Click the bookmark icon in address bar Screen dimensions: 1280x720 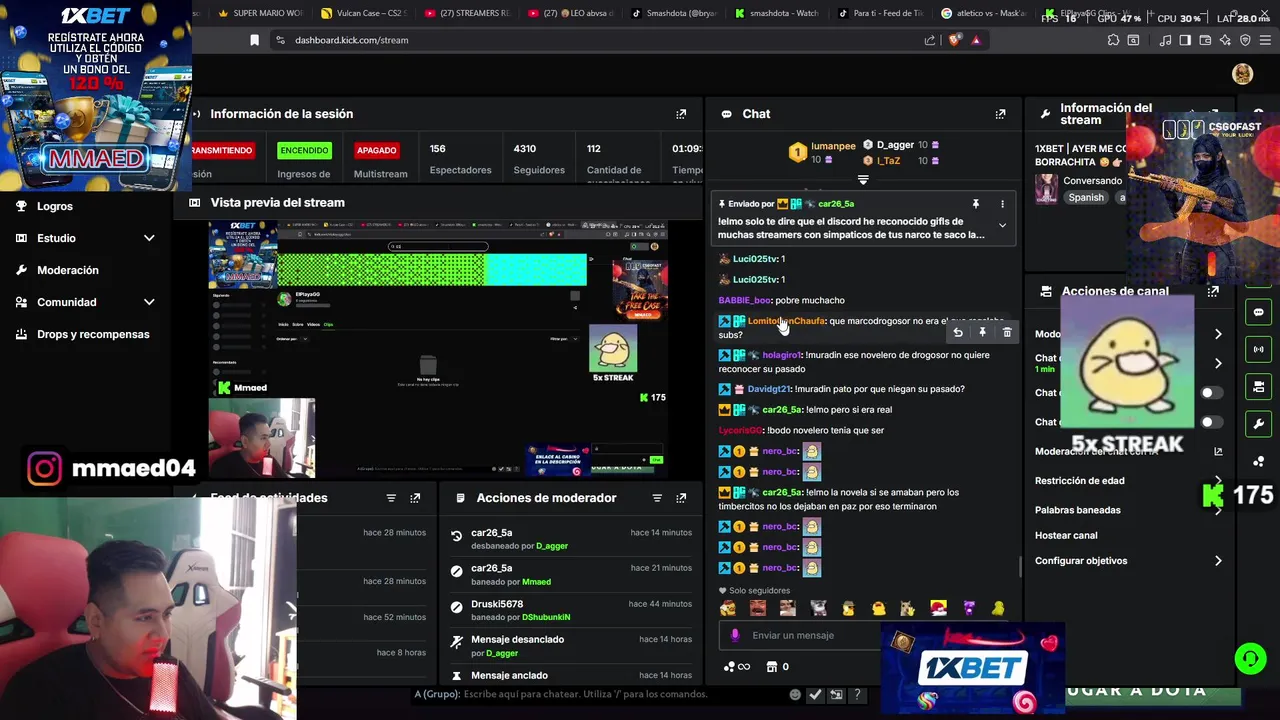(254, 40)
